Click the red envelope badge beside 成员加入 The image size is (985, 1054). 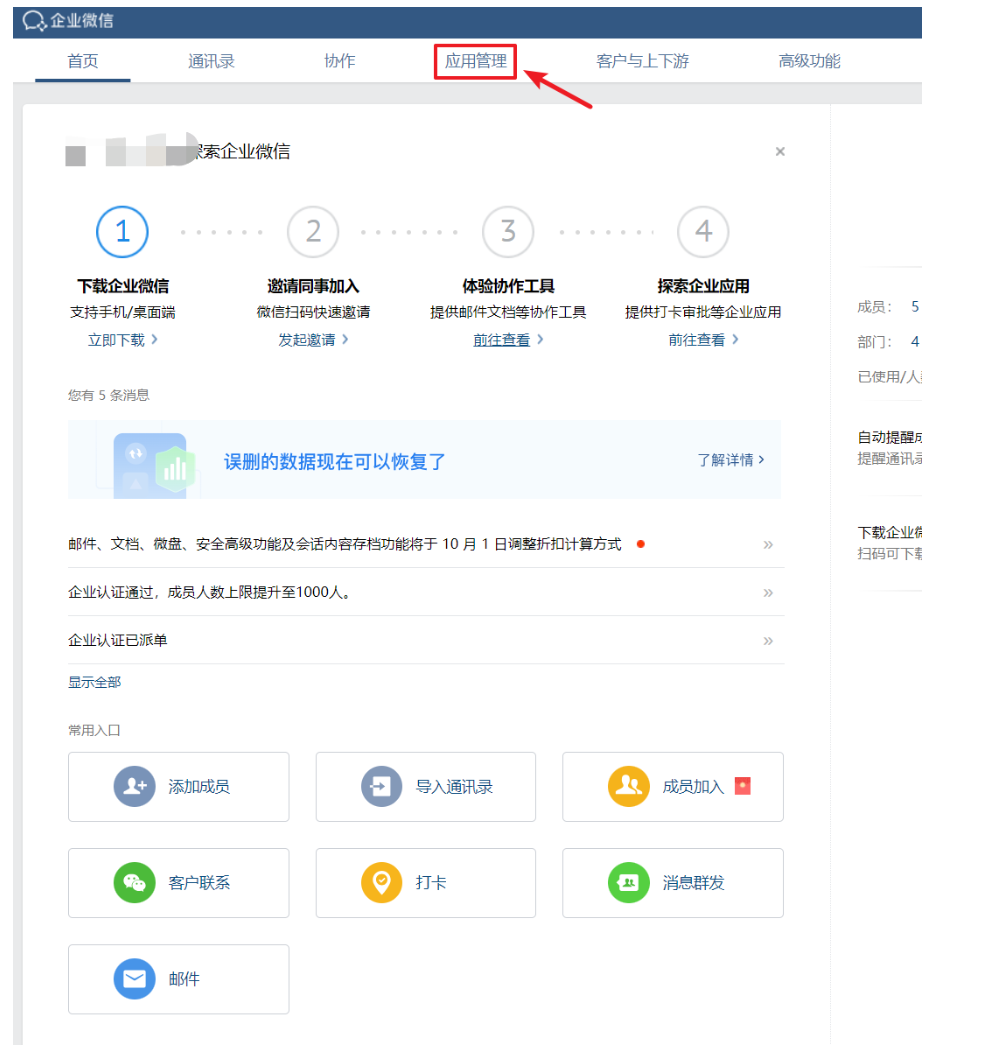coord(742,785)
